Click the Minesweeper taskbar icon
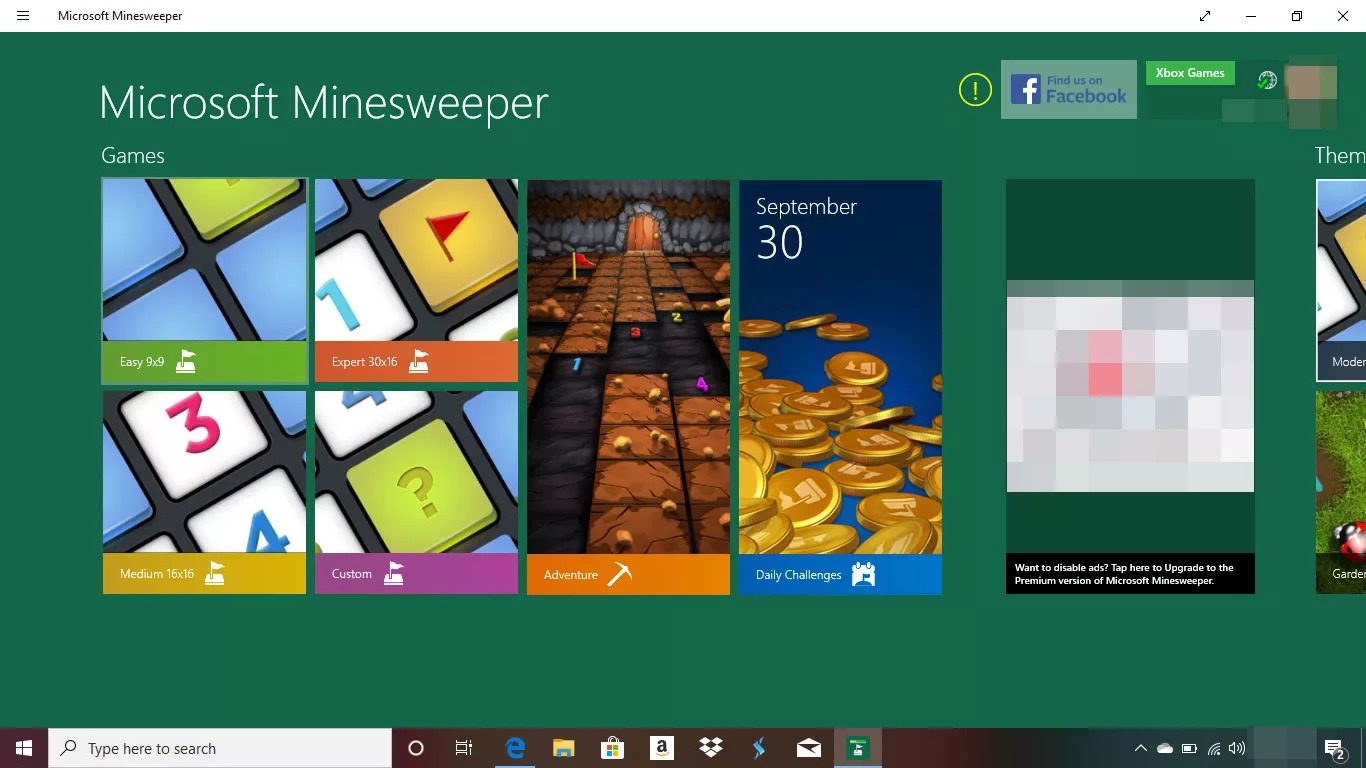Image resolution: width=1366 pixels, height=768 pixels. 858,748
